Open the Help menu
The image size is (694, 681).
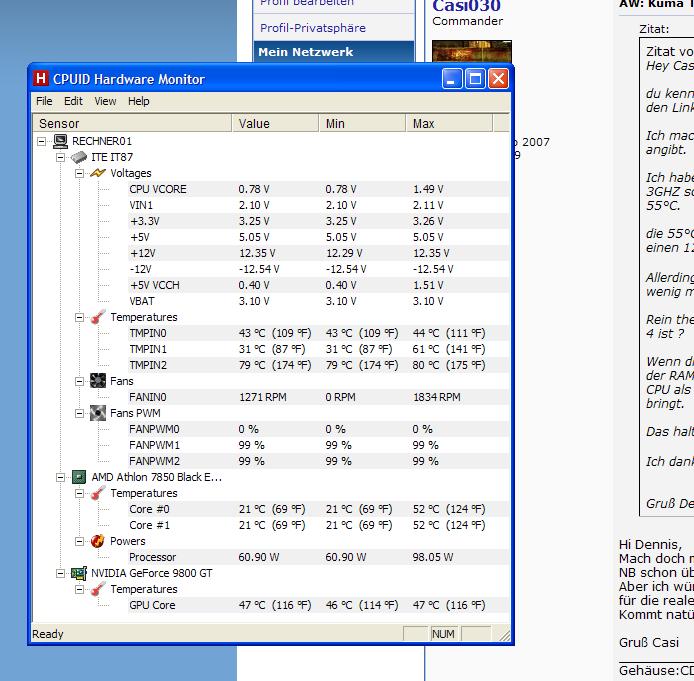pyautogui.click(x=139, y=101)
